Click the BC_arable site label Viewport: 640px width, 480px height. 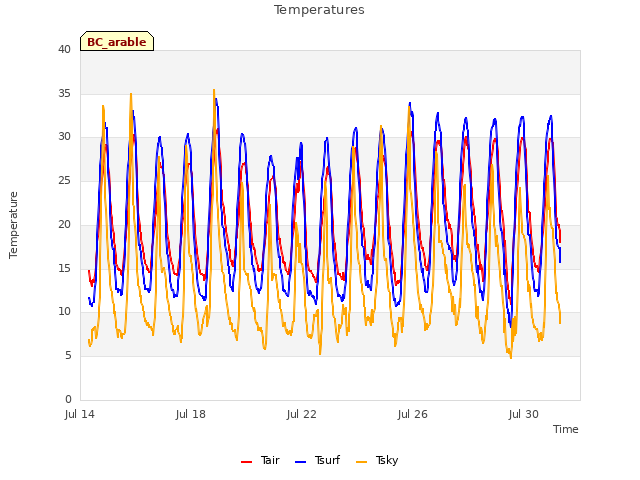pyautogui.click(x=117, y=41)
